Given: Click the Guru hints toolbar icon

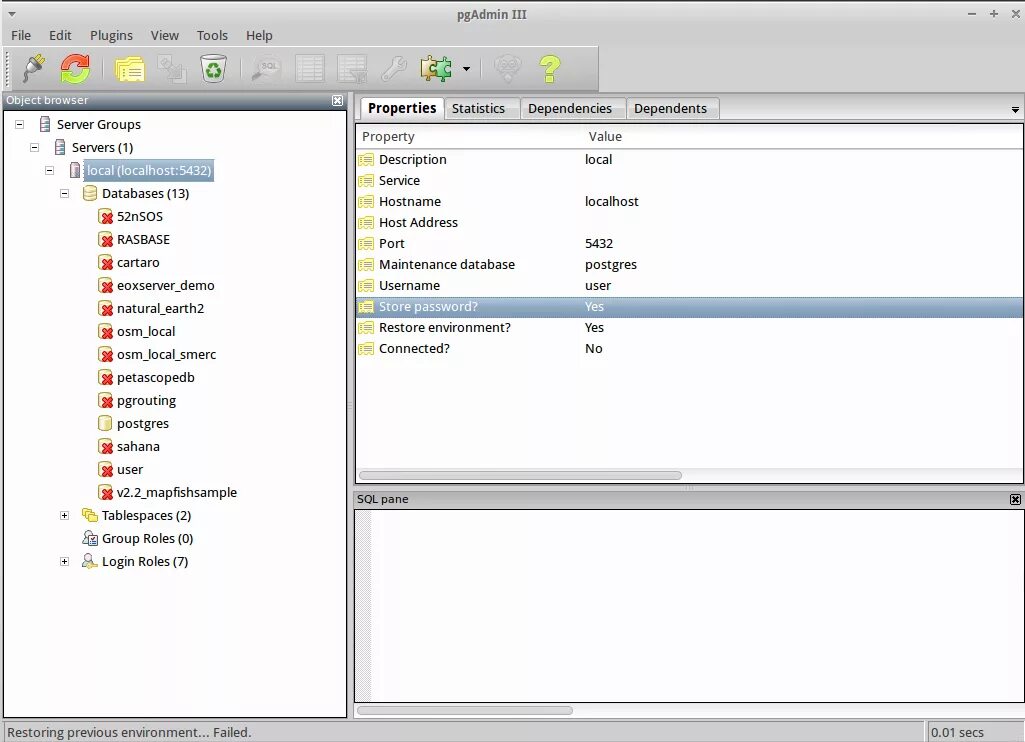Looking at the screenshot, I should pos(507,69).
